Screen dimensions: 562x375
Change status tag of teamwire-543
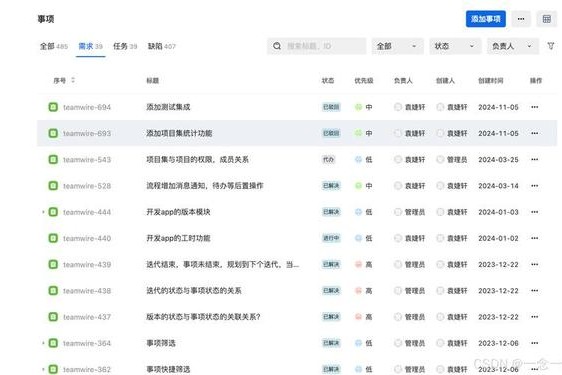pos(328,159)
